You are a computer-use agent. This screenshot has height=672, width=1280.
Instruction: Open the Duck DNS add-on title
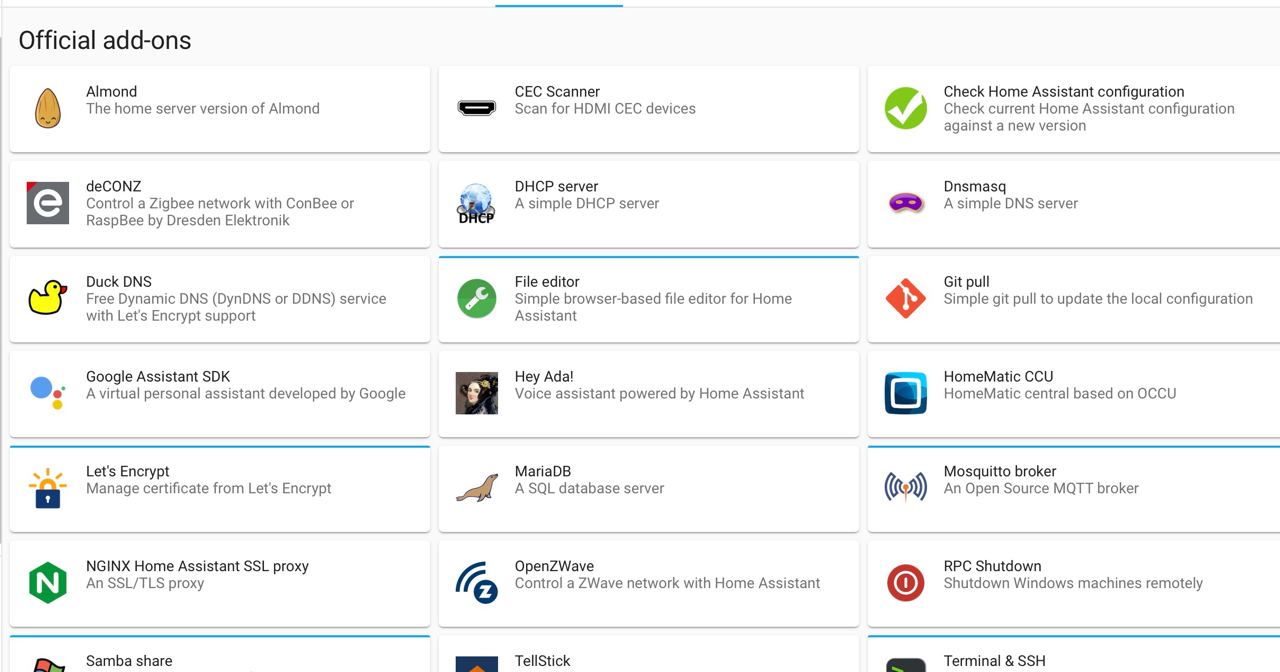[x=118, y=281]
